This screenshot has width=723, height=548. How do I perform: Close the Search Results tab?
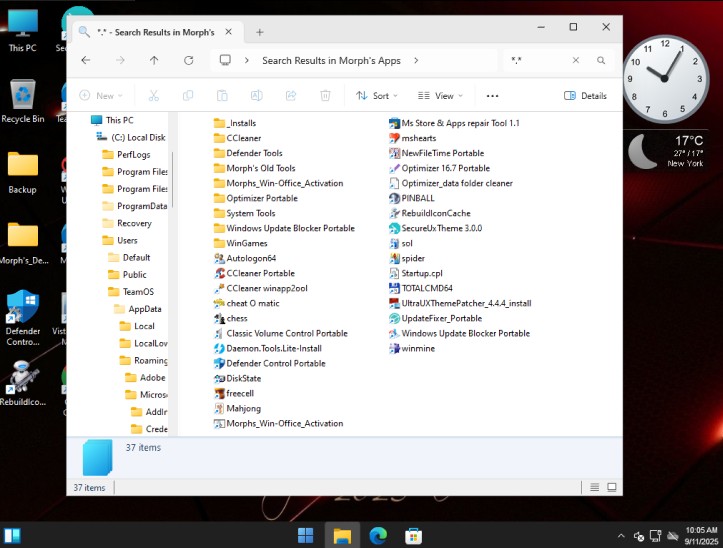tap(228, 32)
